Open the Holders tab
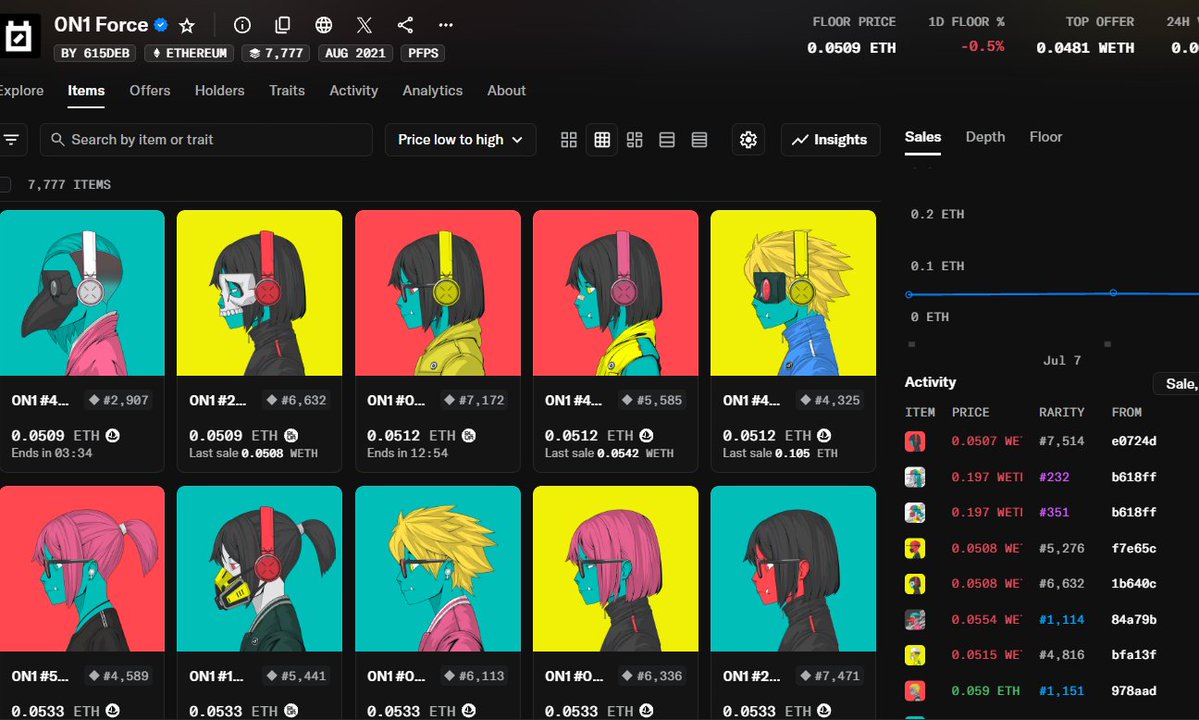Screen dimensions: 1199x720 (219, 90)
